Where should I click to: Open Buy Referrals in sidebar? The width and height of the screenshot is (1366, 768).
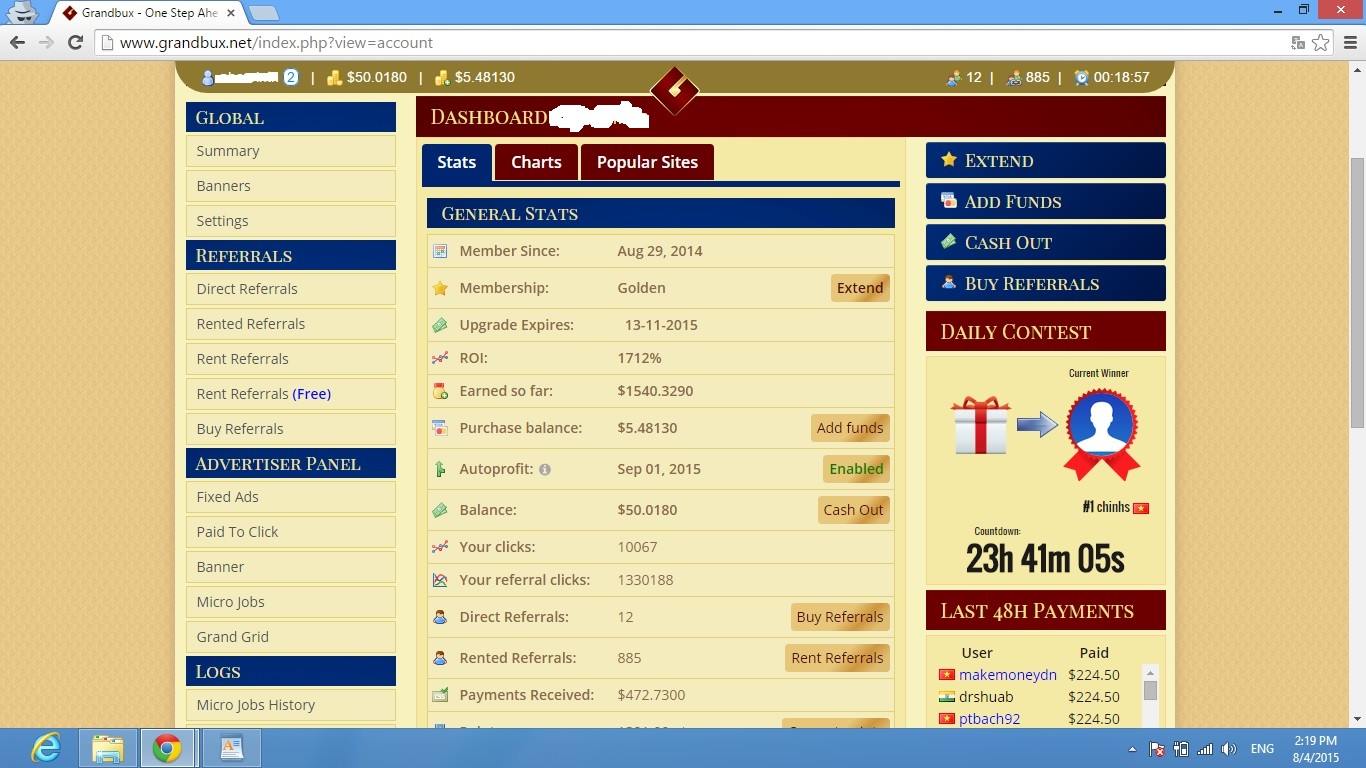pos(291,429)
